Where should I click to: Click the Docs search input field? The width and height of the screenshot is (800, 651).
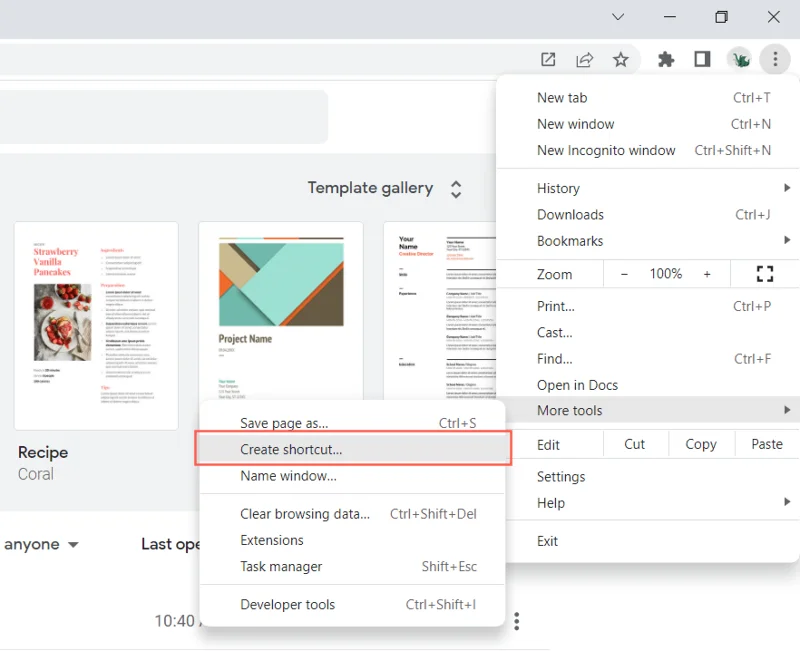pyautogui.click(x=164, y=117)
